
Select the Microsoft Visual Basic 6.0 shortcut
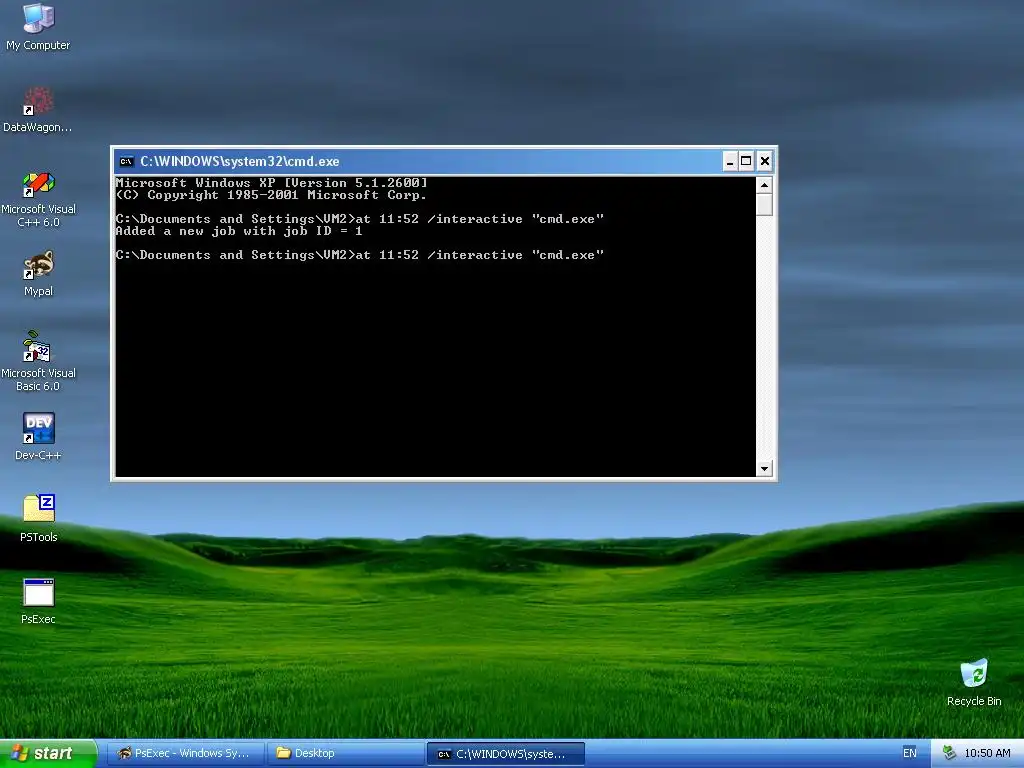coord(38,361)
